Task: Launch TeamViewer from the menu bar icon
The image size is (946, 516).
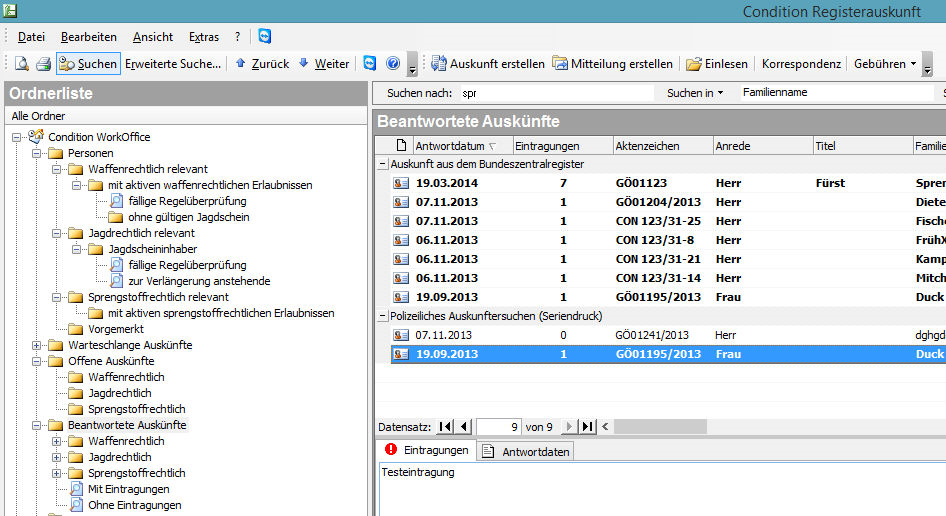Action: 264,36
